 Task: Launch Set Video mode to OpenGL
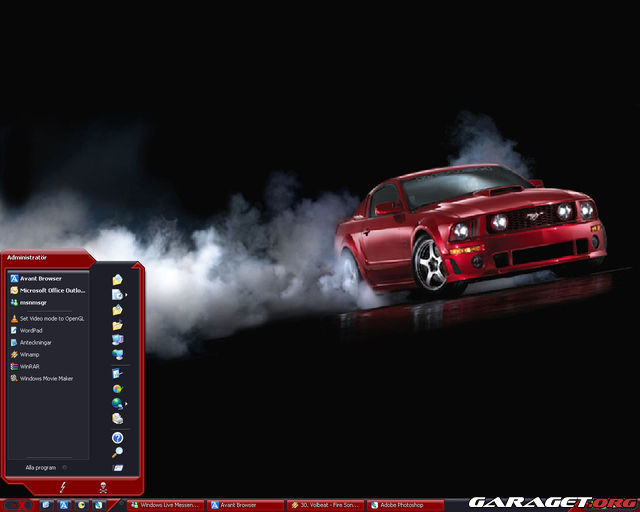pos(50,318)
